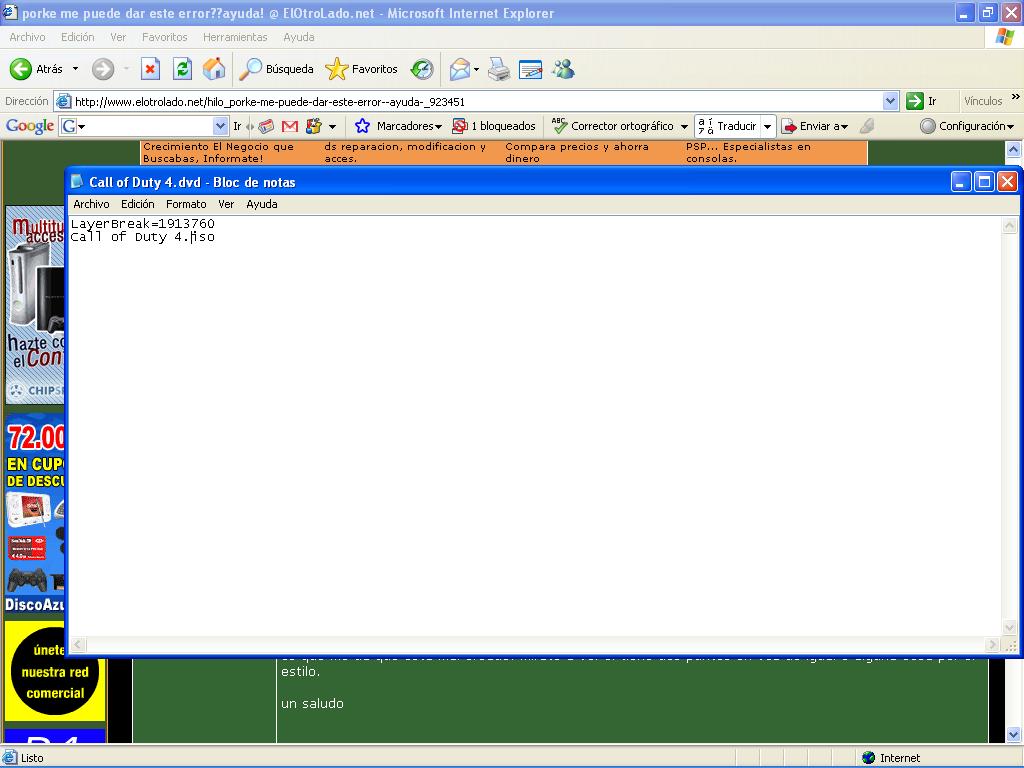1024x768 pixels.
Task: Expand the Vínculos chevron
Action: coord(1016,97)
